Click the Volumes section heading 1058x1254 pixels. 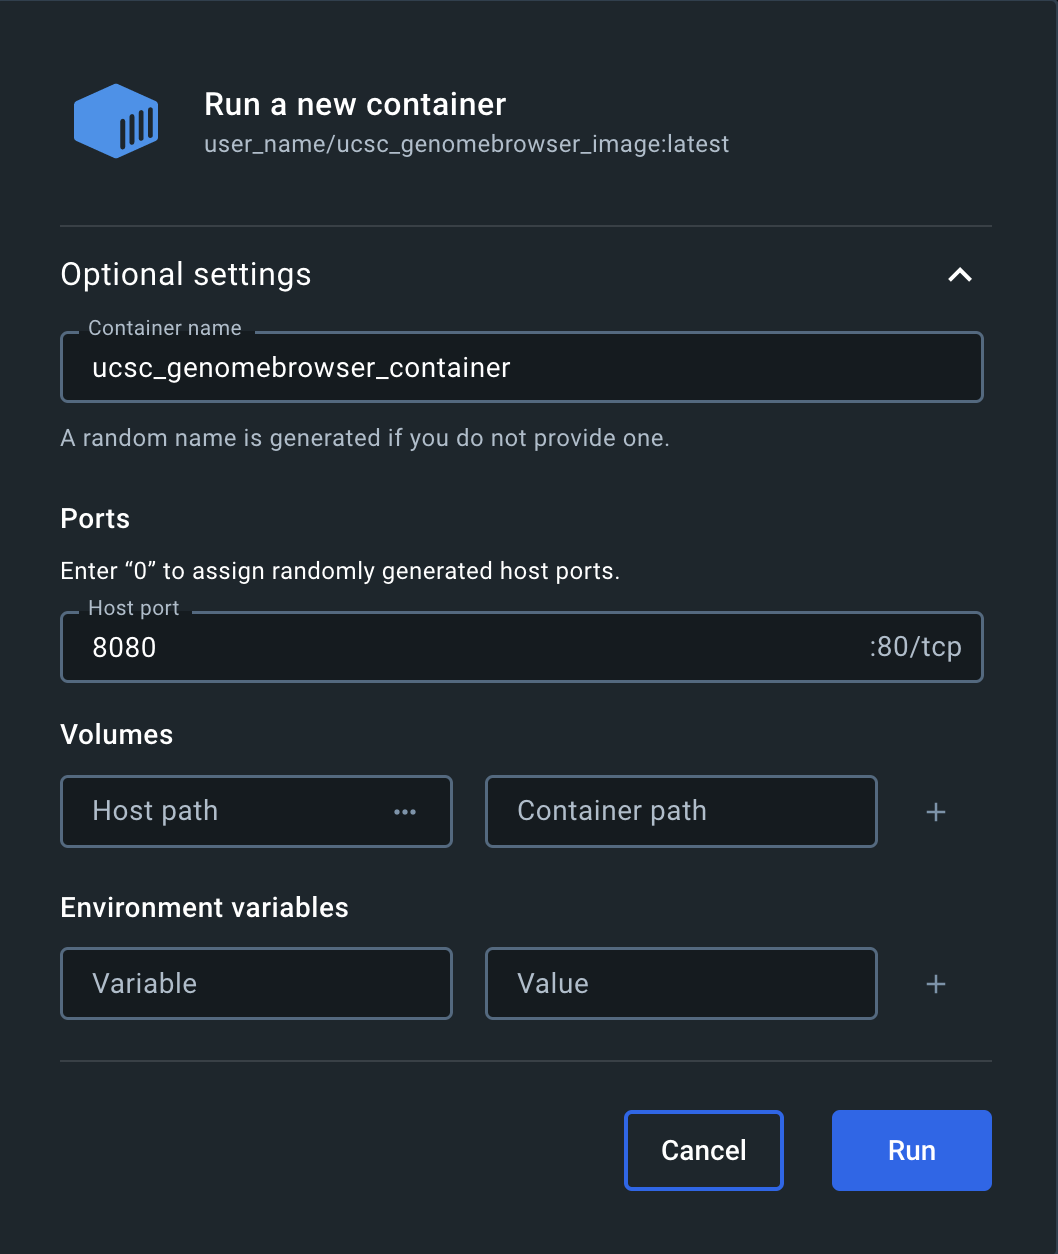pos(117,735)
